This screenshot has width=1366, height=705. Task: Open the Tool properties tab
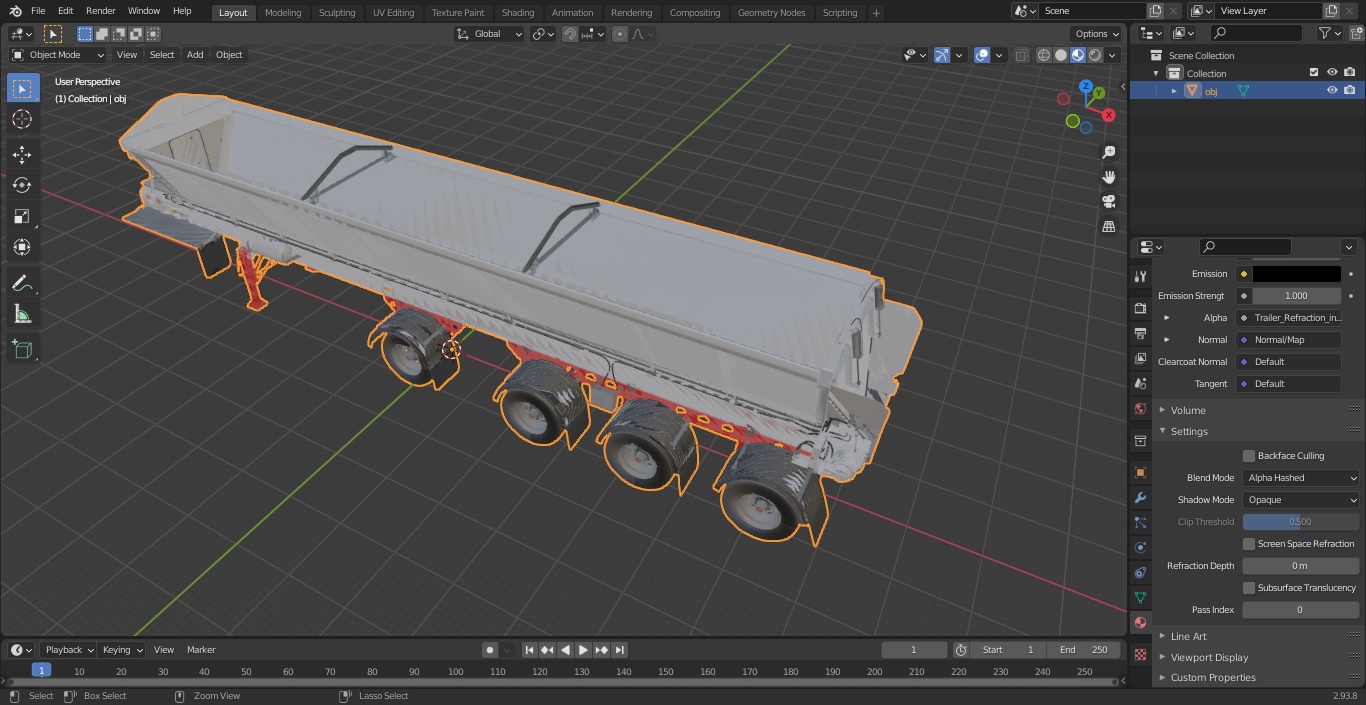(x=1140, y=276)
